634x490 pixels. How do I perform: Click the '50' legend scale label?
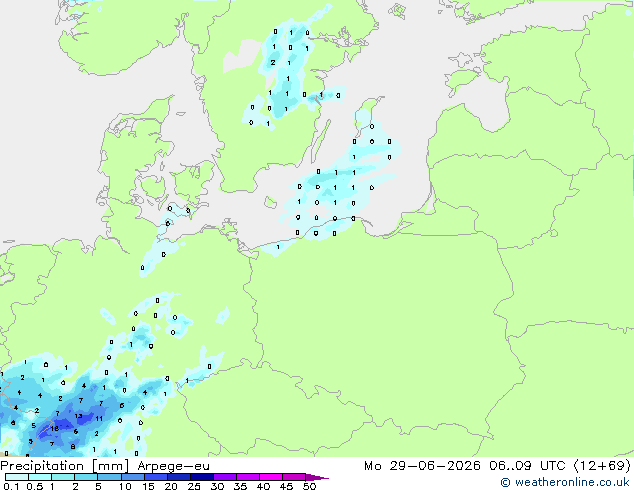(x=309, y=486)
